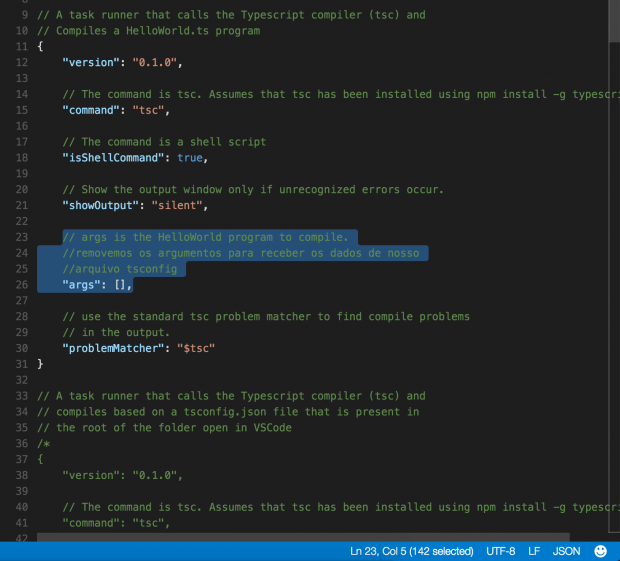Click "command": "tsc" on line 41
The height and width of the screenshot is (561, 620).
116,523
